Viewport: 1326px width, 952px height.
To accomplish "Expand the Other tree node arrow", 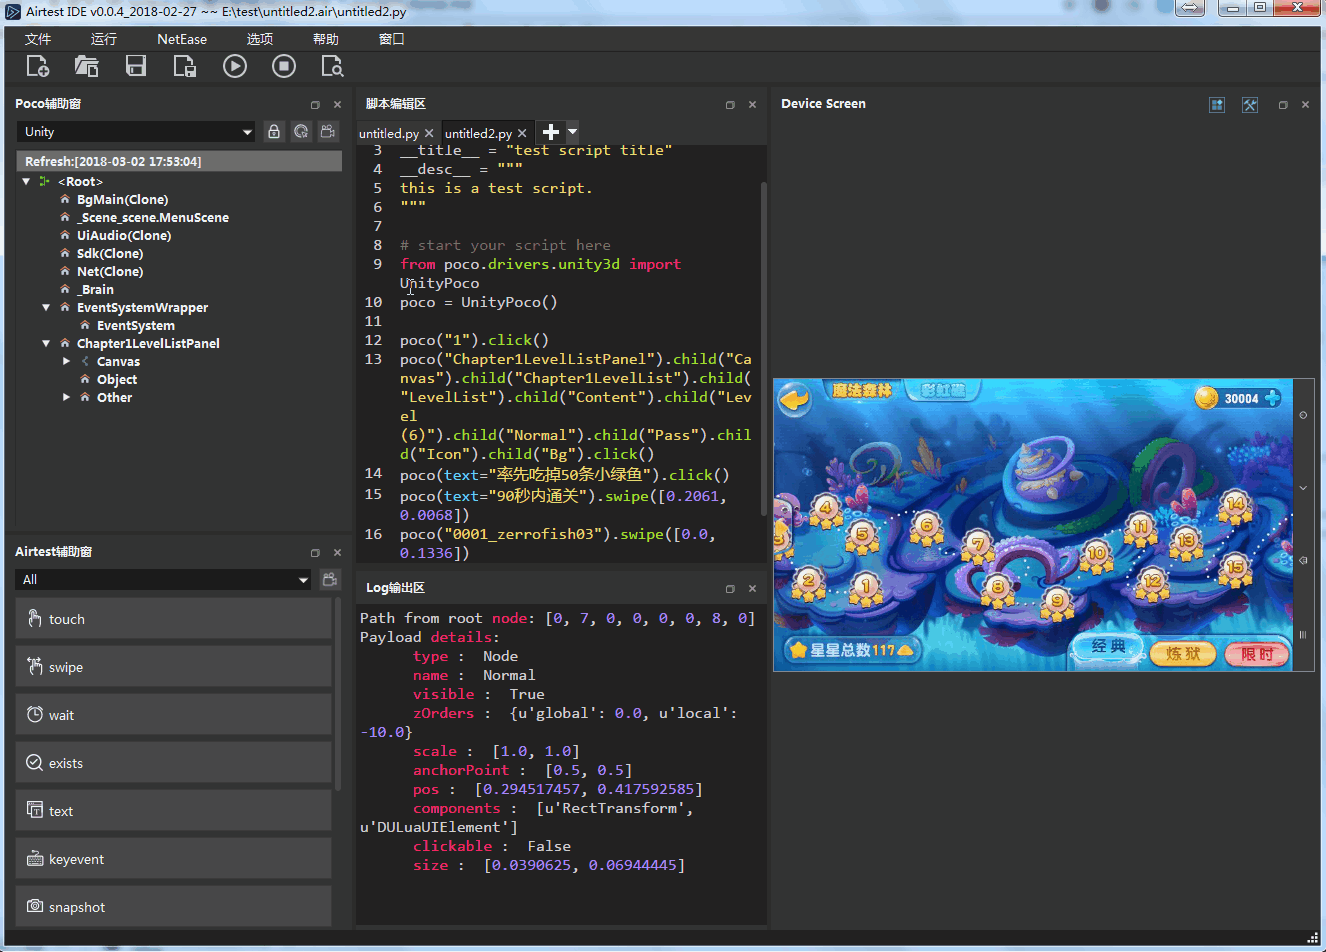I will (x=66, y=397).
